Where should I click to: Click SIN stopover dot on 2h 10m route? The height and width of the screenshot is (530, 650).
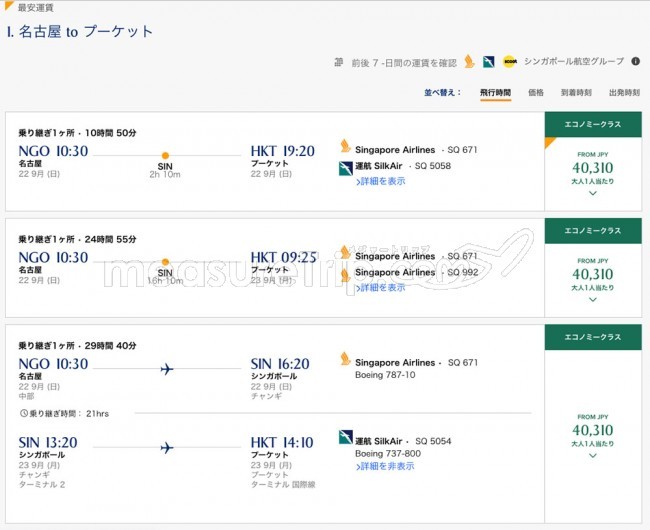coord(165,155)
